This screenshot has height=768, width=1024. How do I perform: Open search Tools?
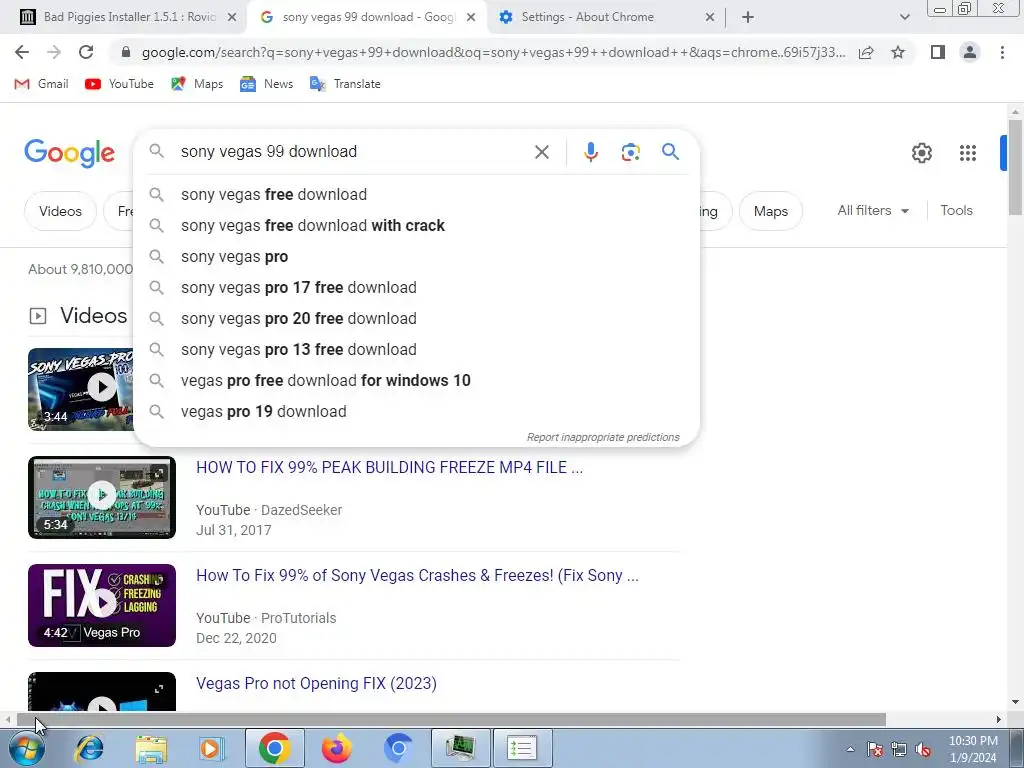(x=956, y=210)
